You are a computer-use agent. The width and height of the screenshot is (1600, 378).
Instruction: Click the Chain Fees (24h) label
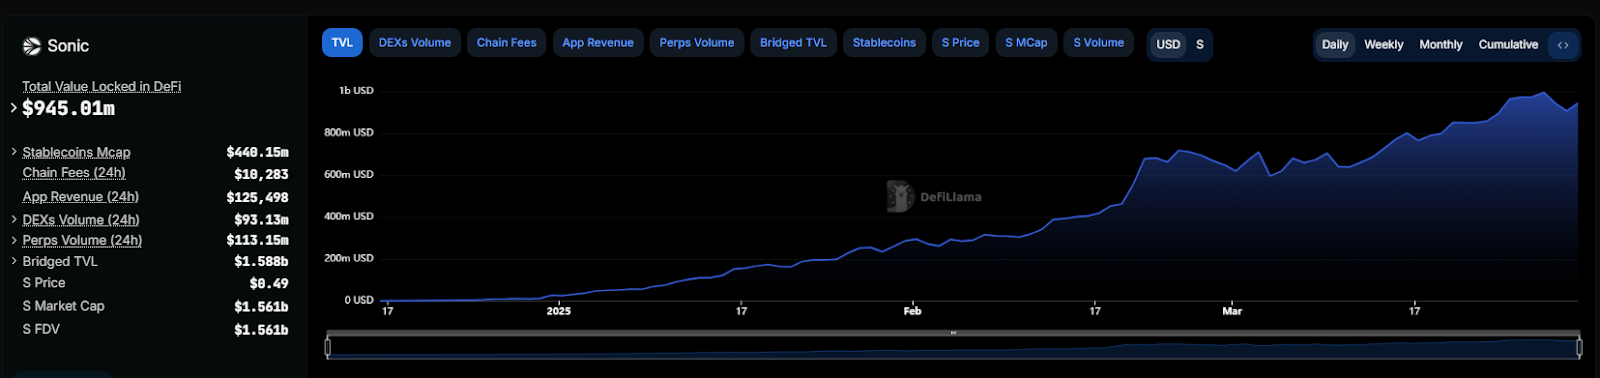[74, 173]
